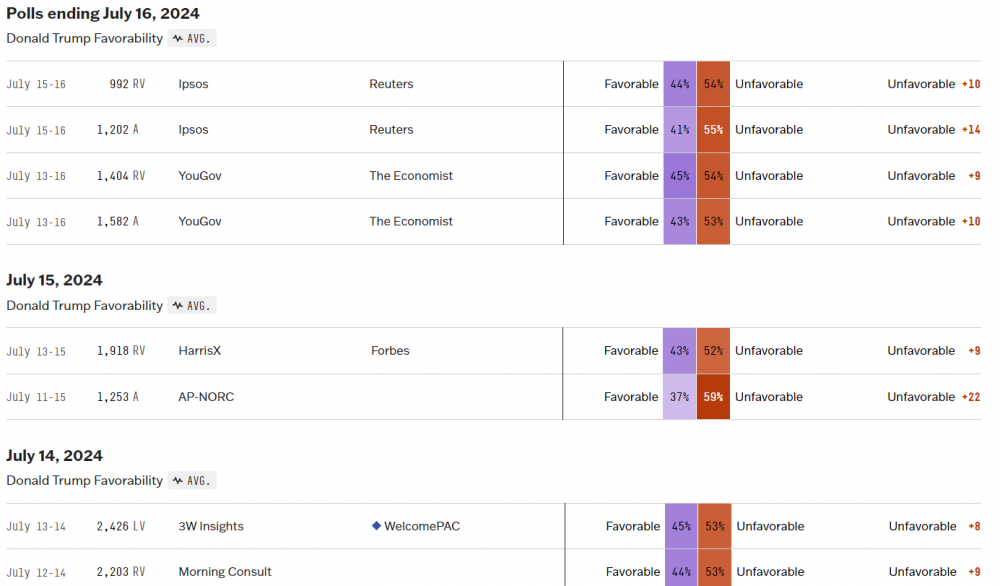Open Ipsos pollster link in the 1,202 A row

pos(193,130)
